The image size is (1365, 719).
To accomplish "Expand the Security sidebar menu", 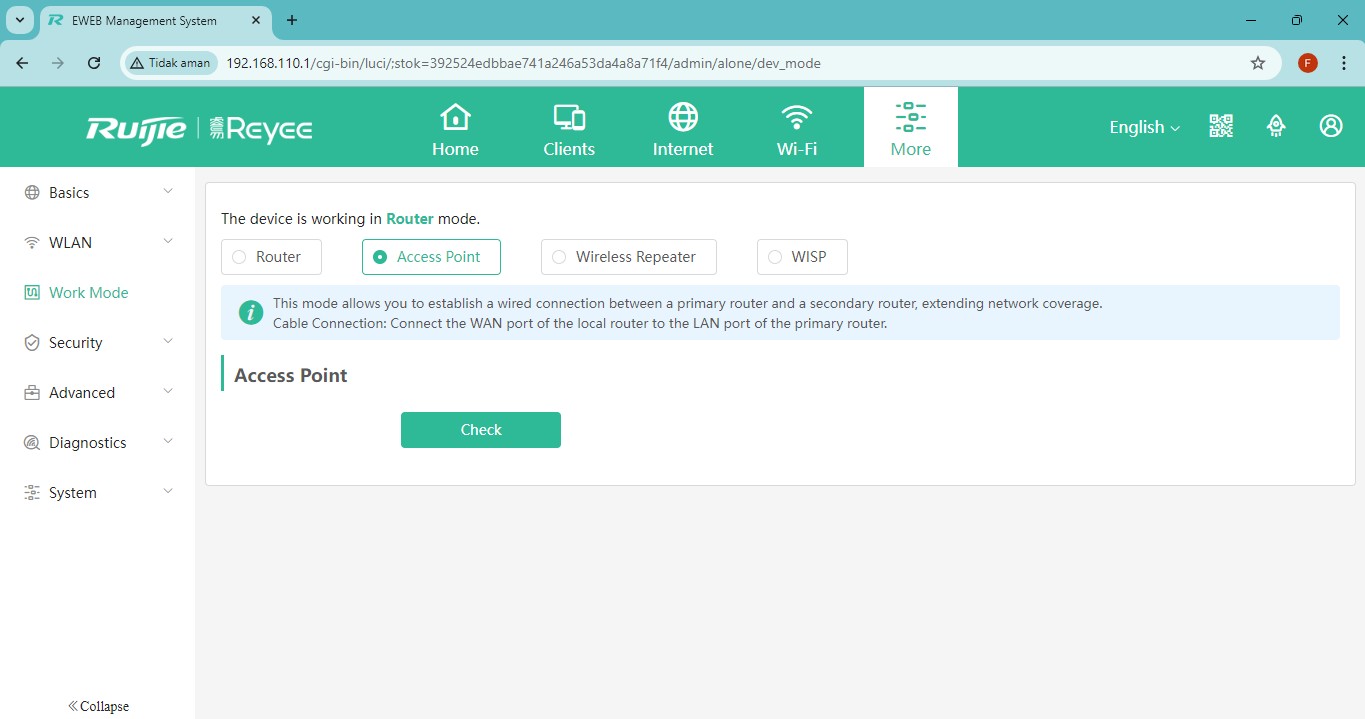I will (x=98, y=343).
